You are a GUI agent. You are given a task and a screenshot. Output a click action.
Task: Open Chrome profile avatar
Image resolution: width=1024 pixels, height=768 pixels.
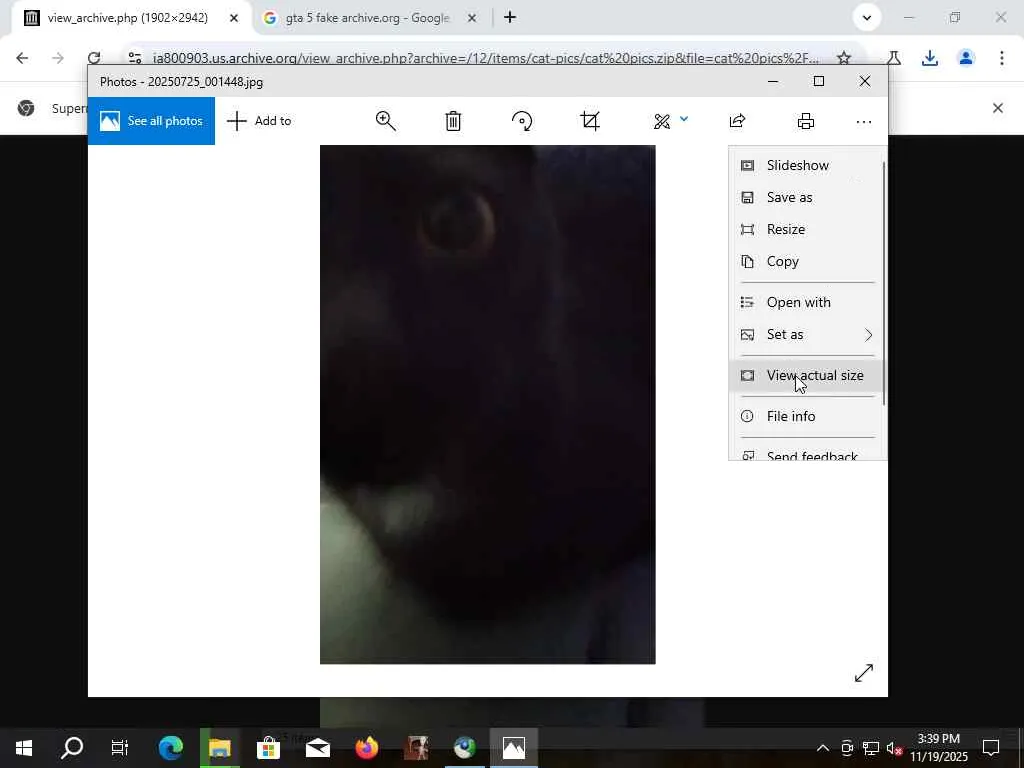pos(966,58)
